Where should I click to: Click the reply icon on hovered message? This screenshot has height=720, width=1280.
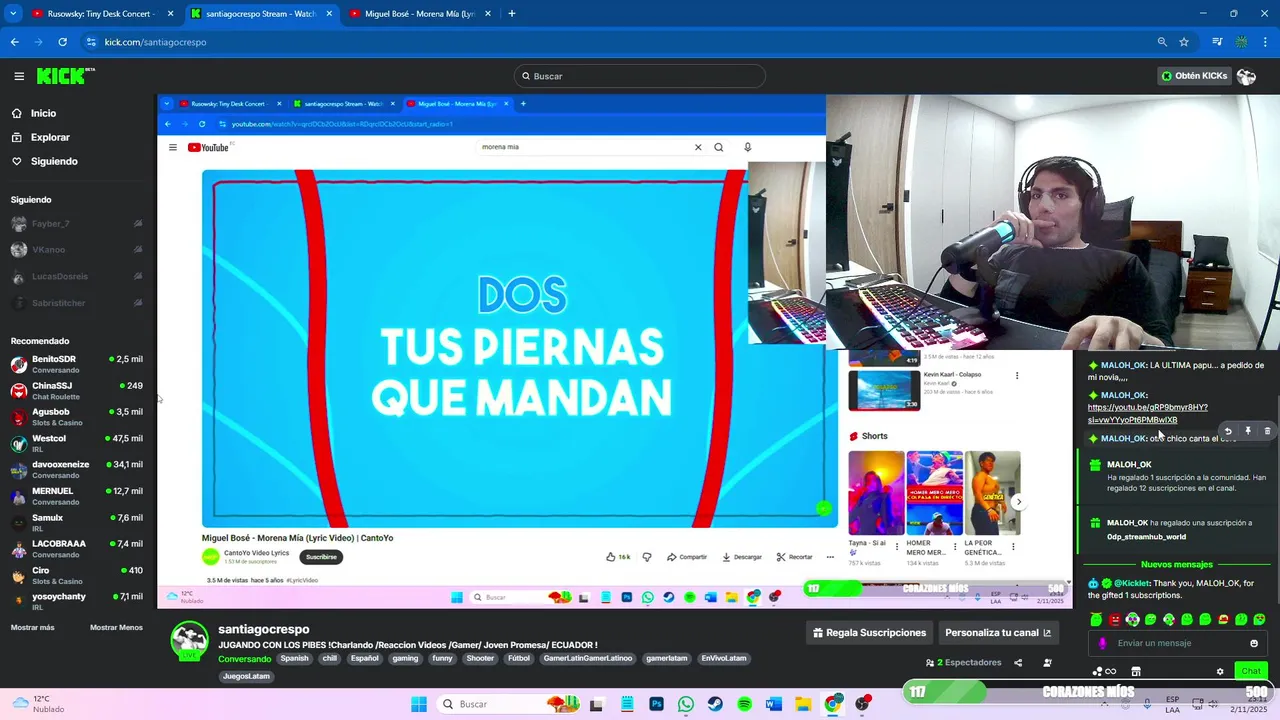point(1228,431)
